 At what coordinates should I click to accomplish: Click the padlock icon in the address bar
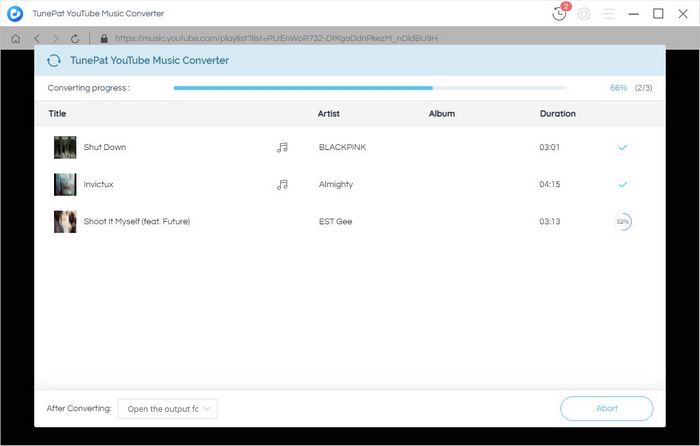(x=104, y=38)
